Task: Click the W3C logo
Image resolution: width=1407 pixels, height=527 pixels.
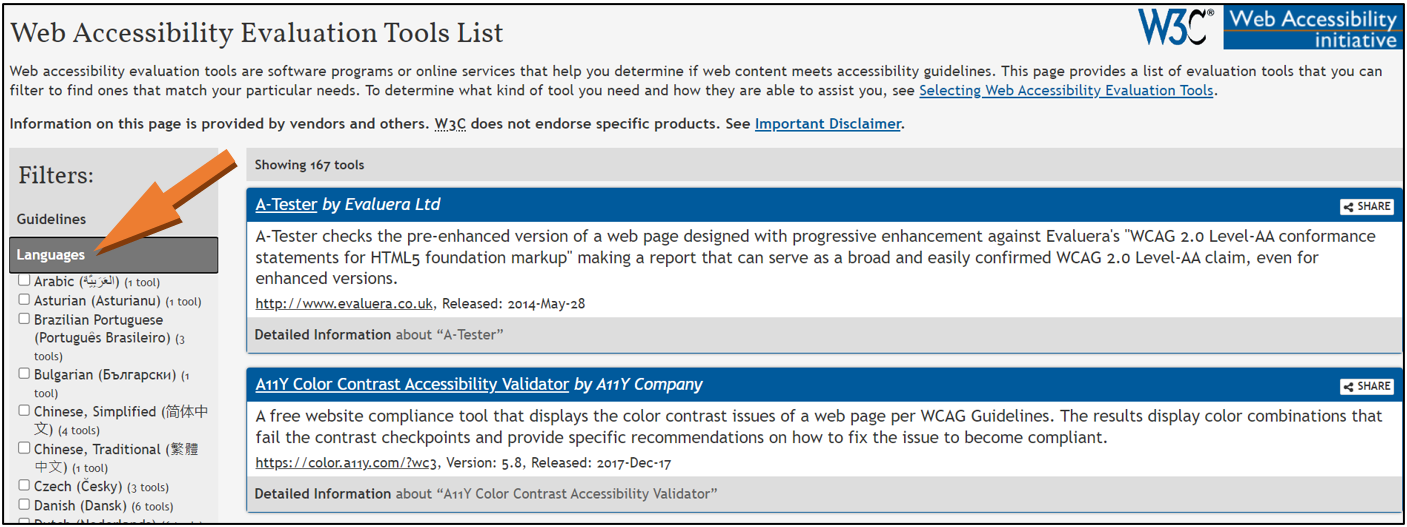Action: 1177,26
